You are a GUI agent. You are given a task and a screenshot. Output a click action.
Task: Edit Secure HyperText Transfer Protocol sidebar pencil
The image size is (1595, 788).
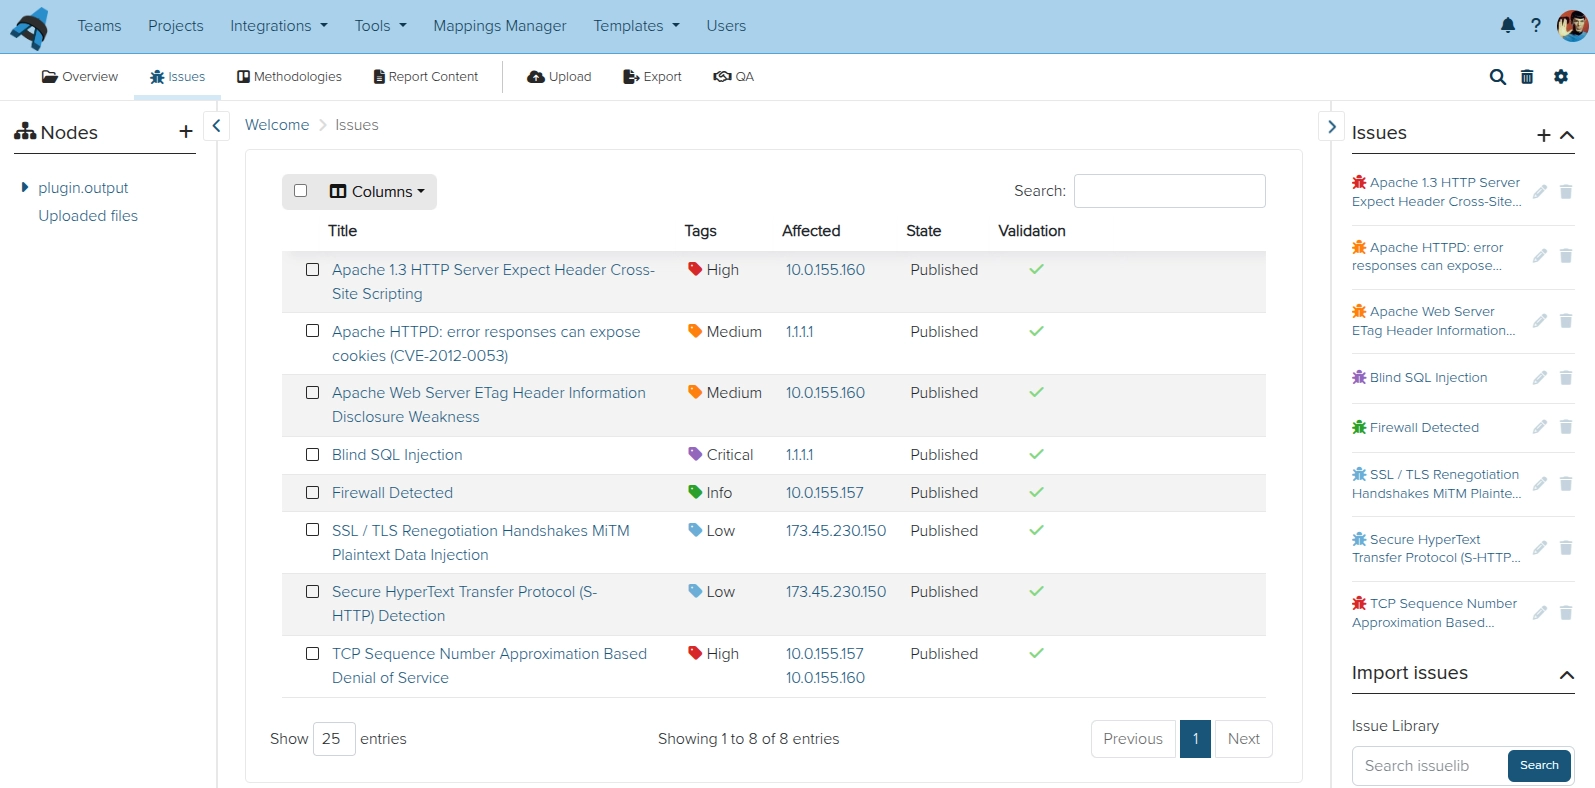[1540, 548]
